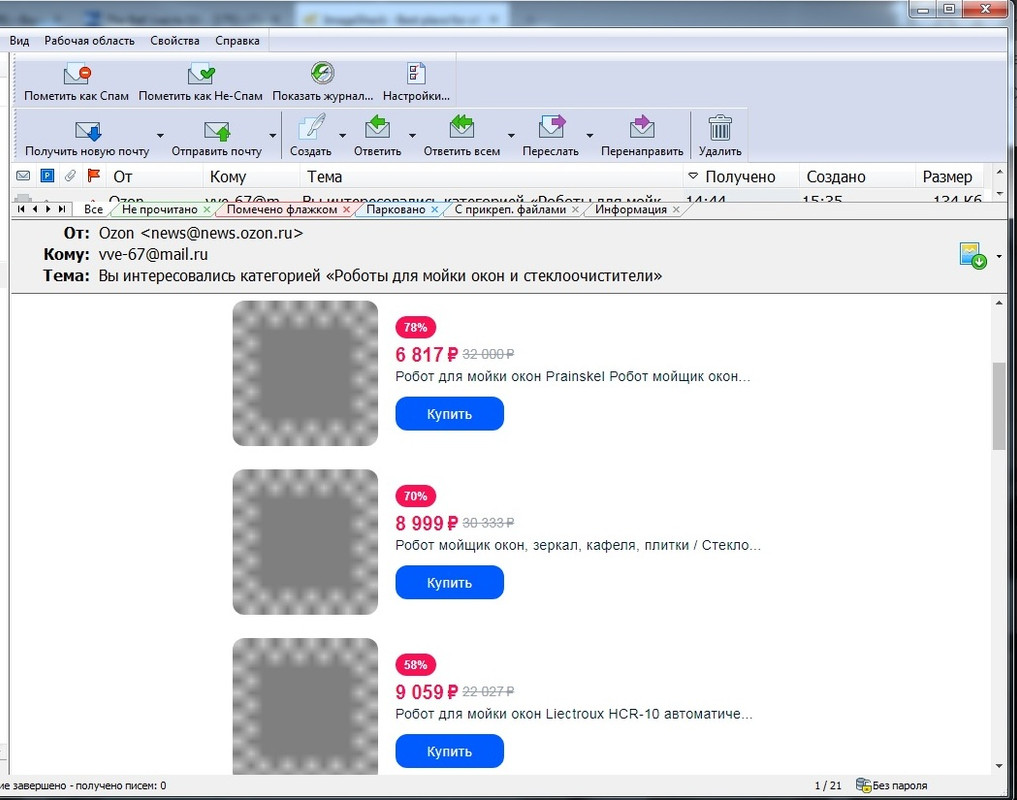Screen dimensions: 1017x800
Task: Expand Переслать dropdown arrow
Action: click(x=590, y=136)
